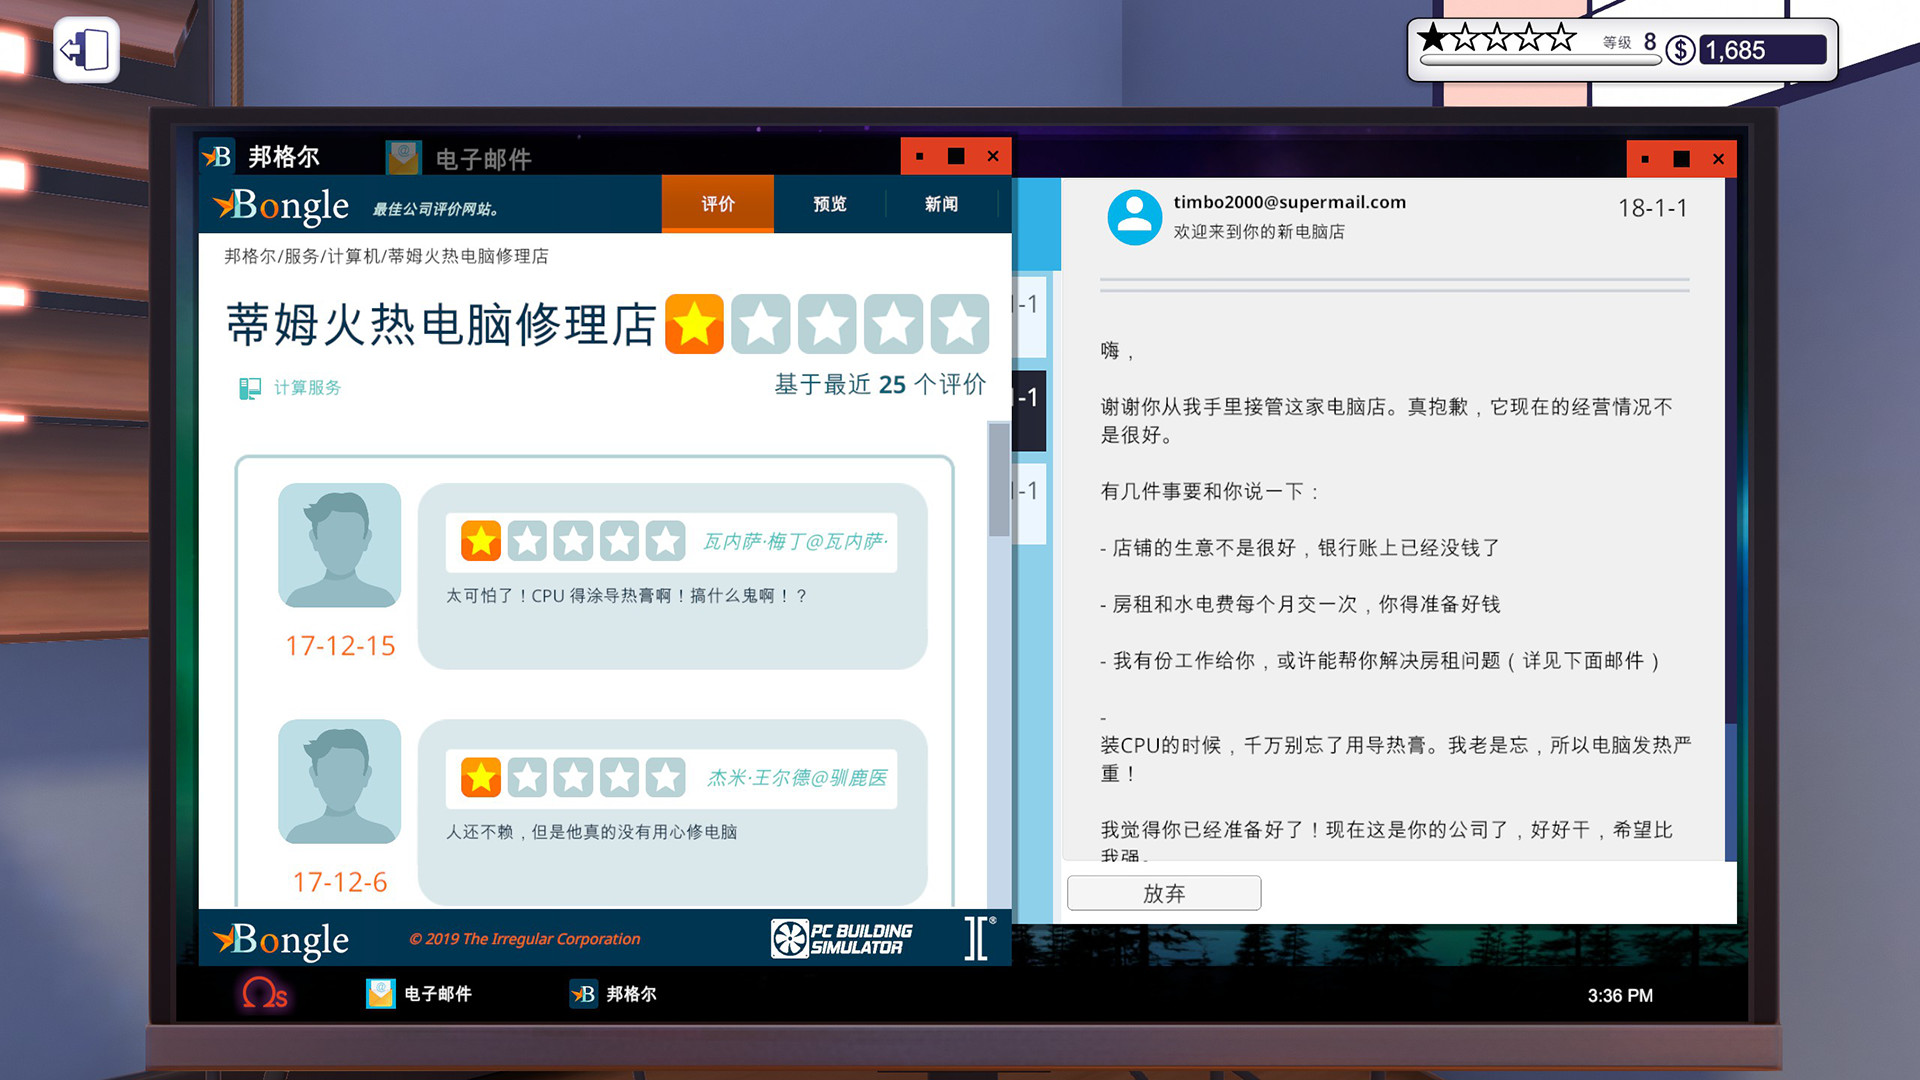The height and width of the screenshot is (1080, 1920).
Task: Open 电子邮件 from the taskbar
Action: click(x=420, y=994)
